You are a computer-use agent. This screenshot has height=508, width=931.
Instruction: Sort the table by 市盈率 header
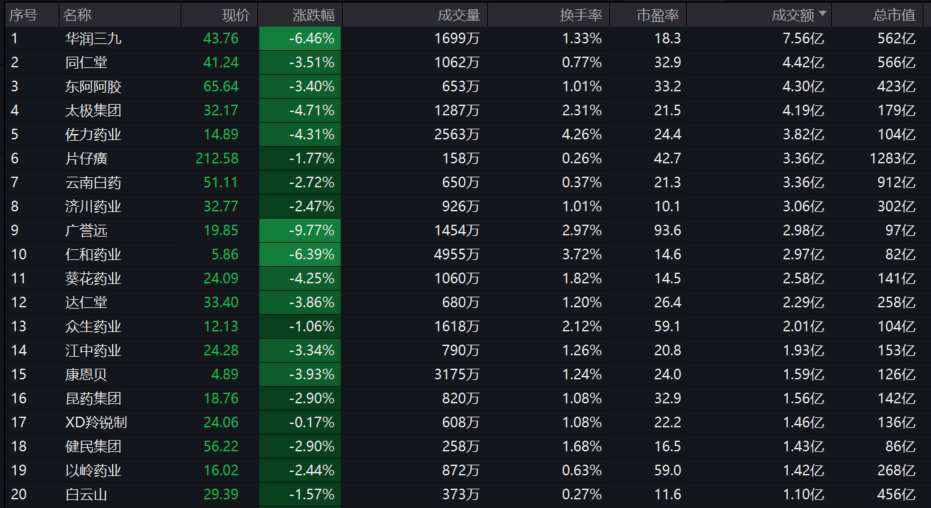pos(658,15)
